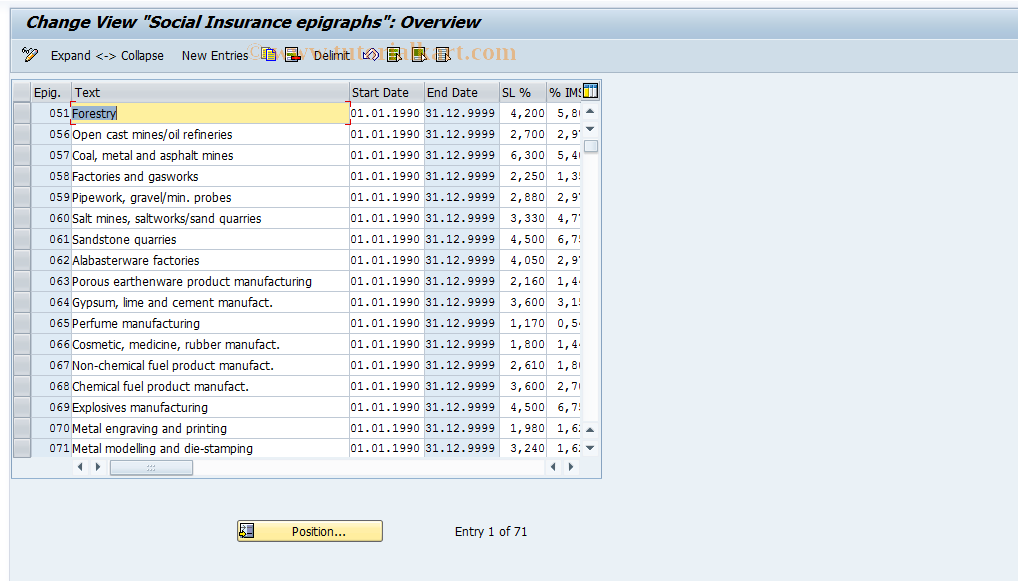Click Expand <-> Collapse
The image size is (1018, 581).
(x=107, y=56)
